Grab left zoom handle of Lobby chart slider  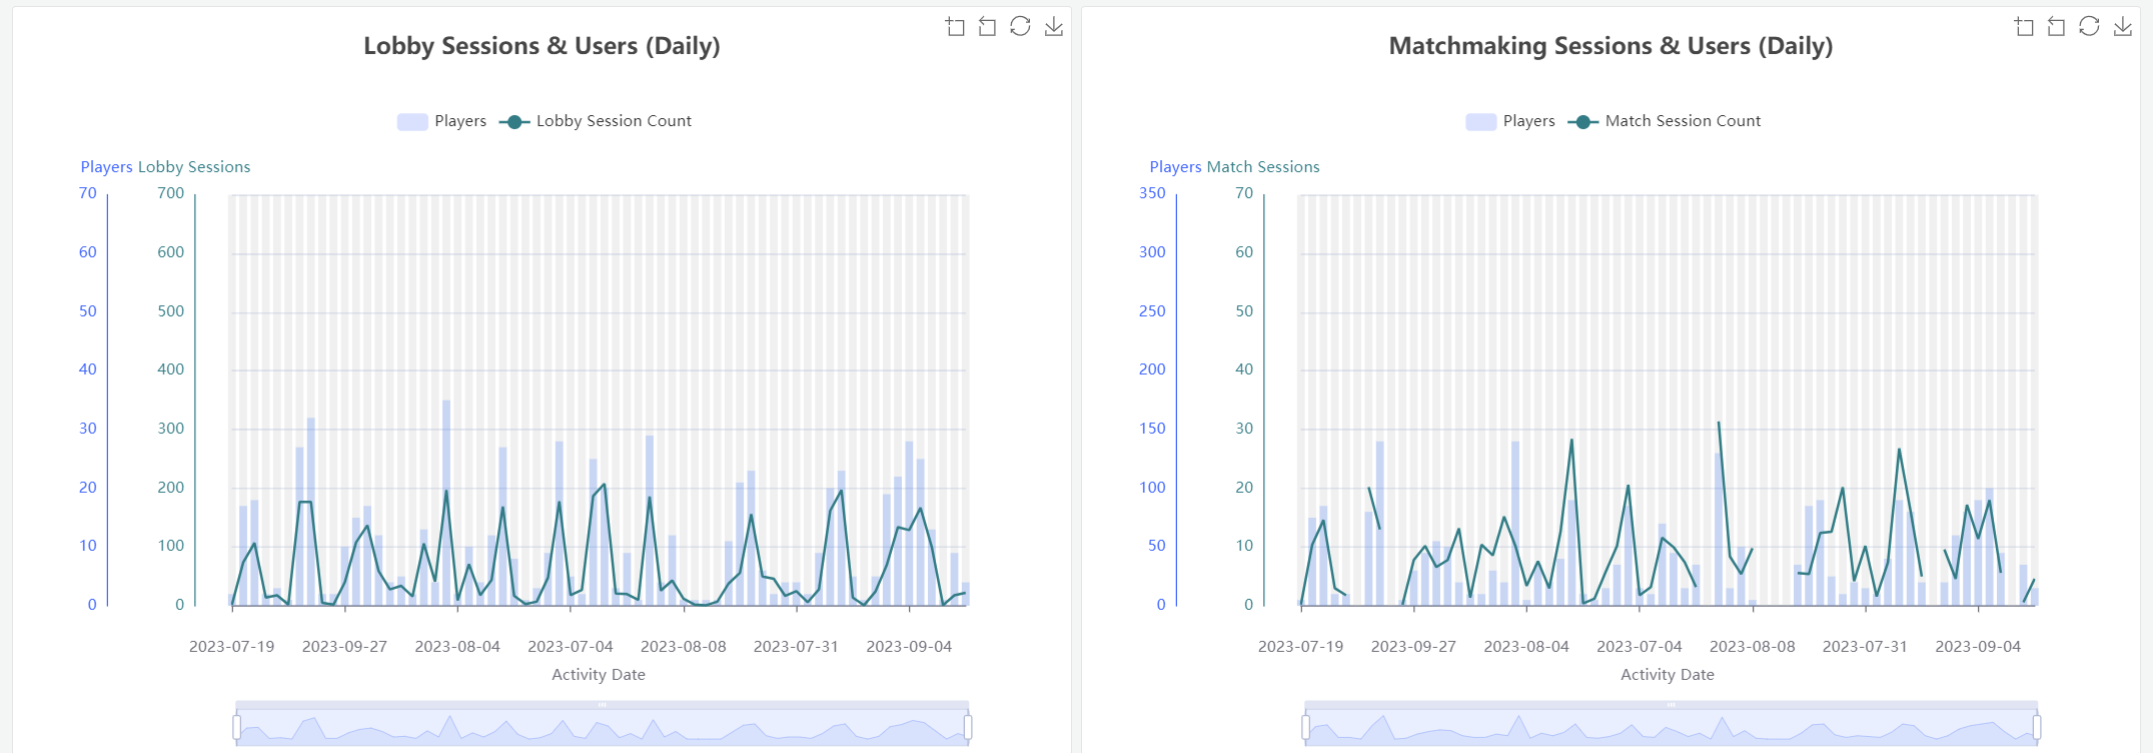pyautogui.click(x=237, y=726)
